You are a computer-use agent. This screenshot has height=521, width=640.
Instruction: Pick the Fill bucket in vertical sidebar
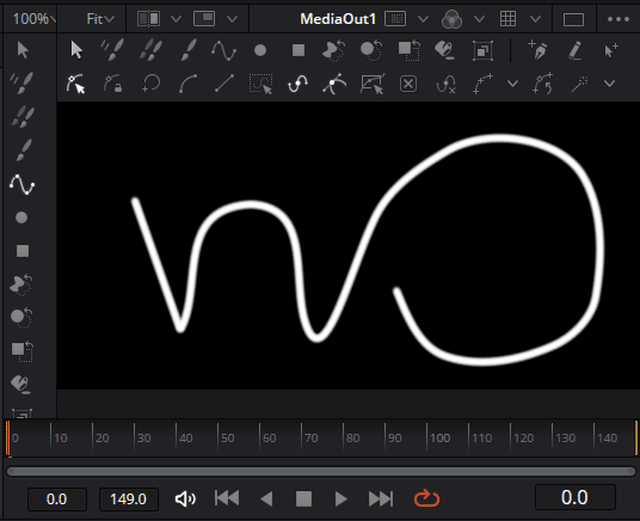tap(21, 384)
